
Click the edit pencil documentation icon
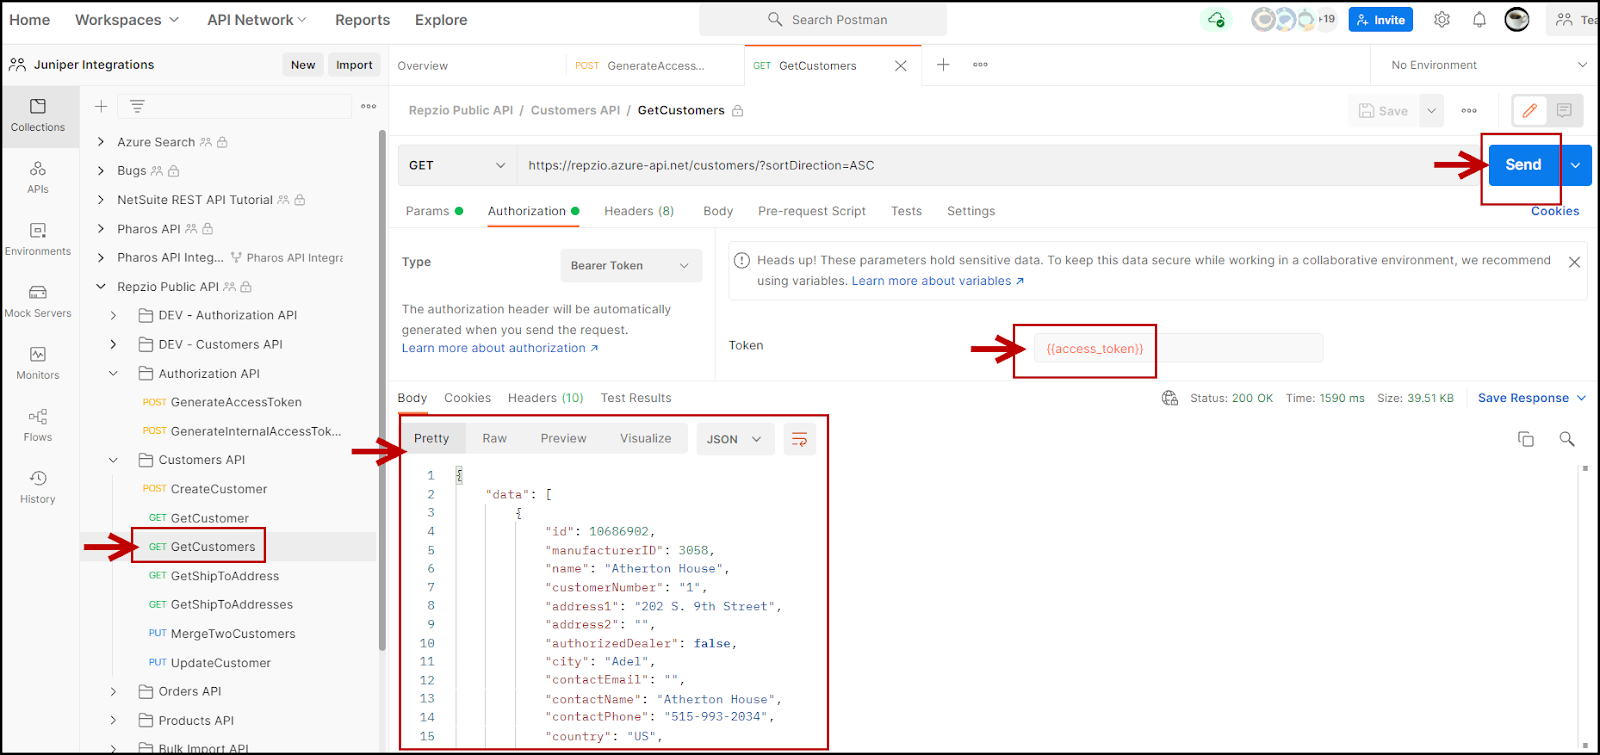click(x=1529, y=111)
